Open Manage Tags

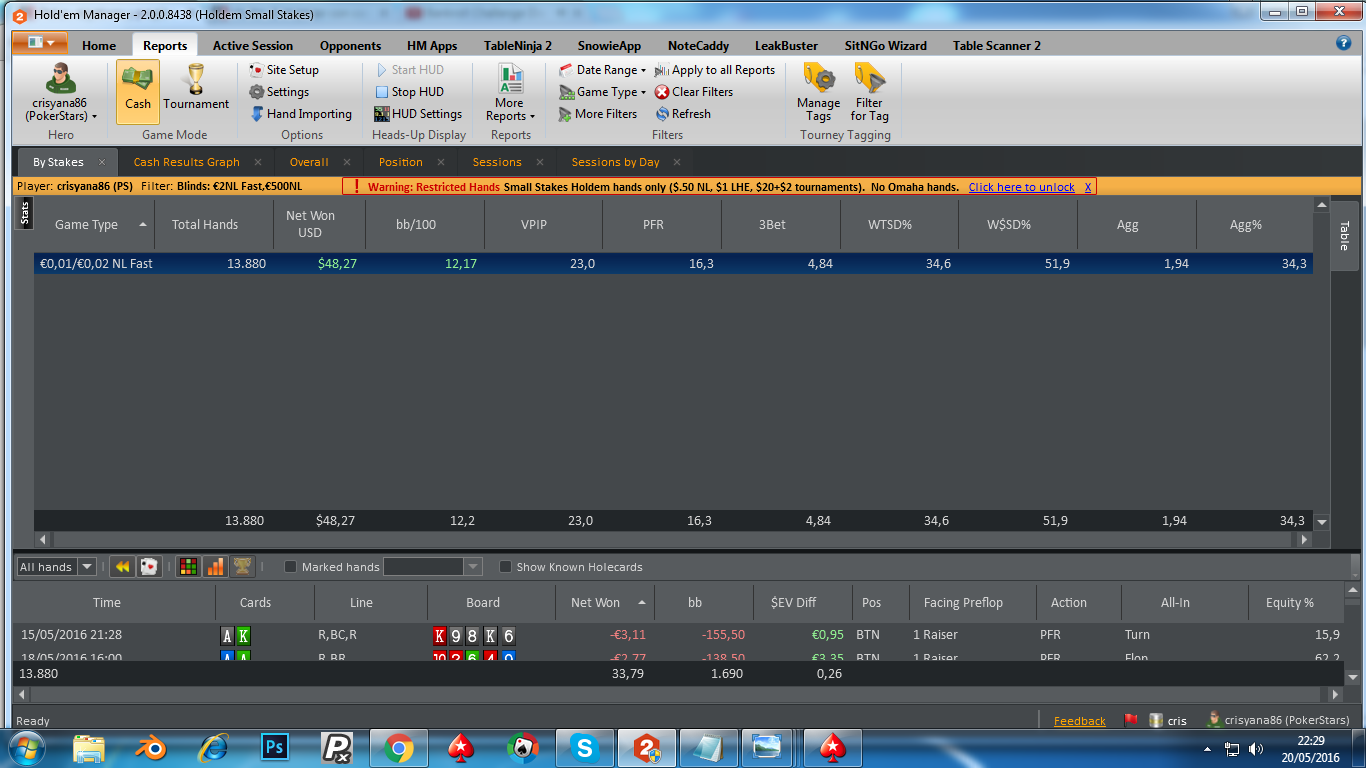pos(819,91)
